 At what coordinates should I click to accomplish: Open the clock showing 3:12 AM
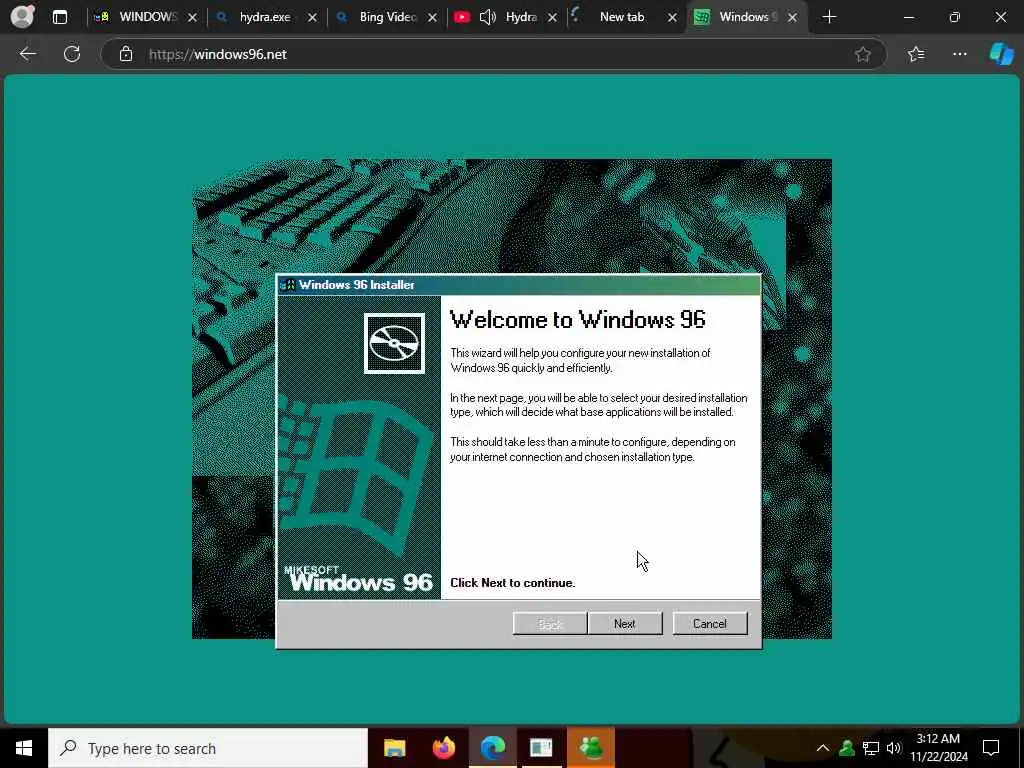[x=938, y=748]
